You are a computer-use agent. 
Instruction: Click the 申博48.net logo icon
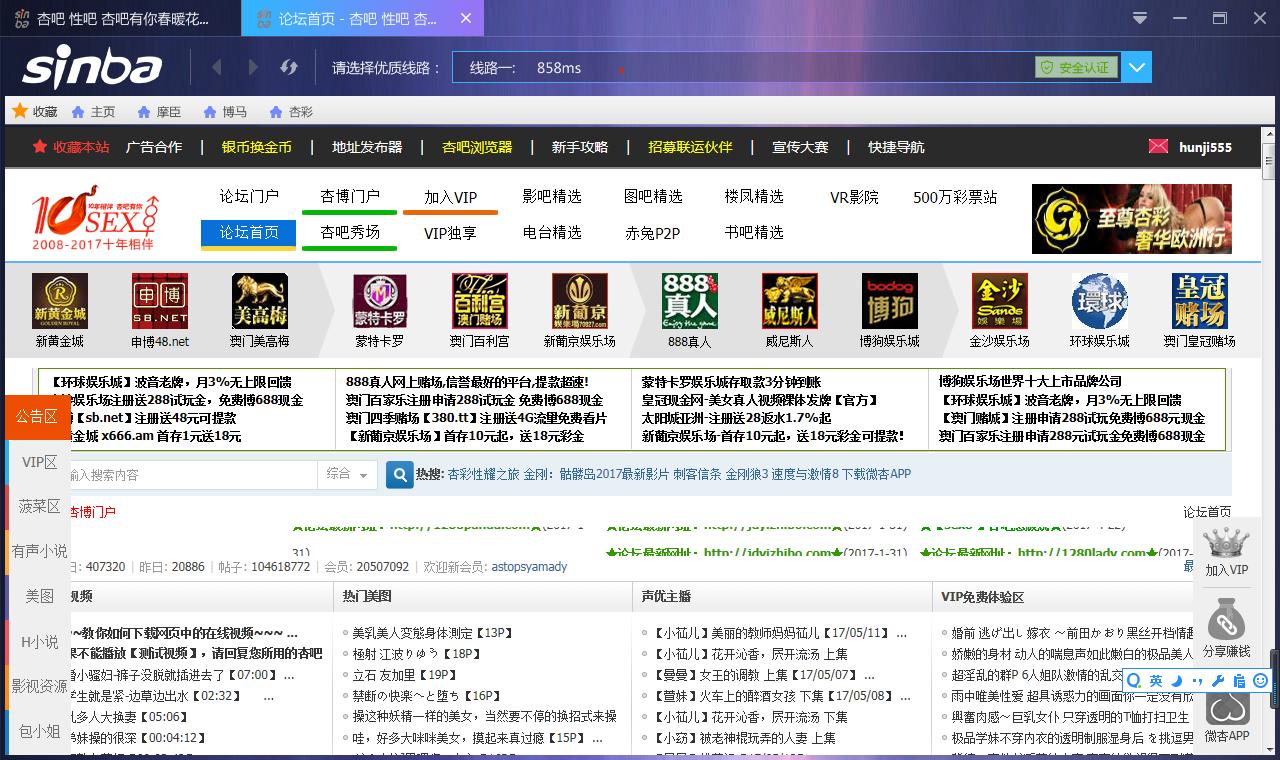coord(160,301)
